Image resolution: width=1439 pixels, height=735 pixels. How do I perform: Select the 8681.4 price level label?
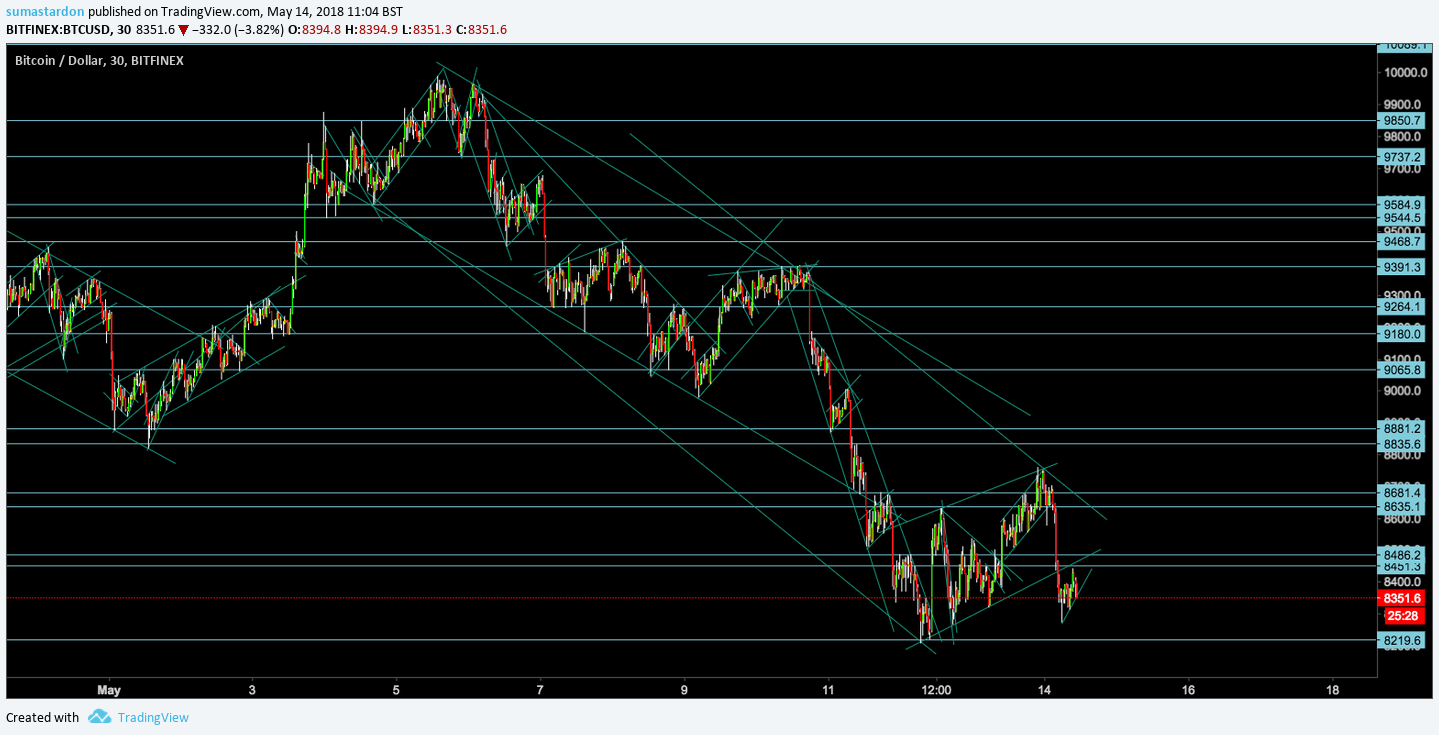1402,492
